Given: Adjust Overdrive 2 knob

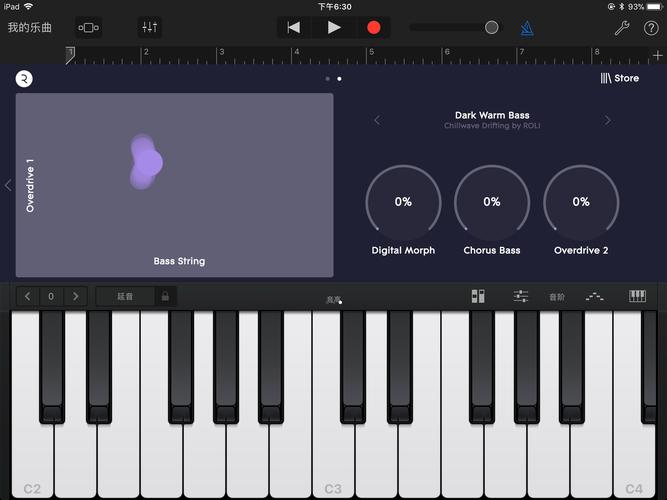Looking at the screenshot, I should tap(581, 202).
